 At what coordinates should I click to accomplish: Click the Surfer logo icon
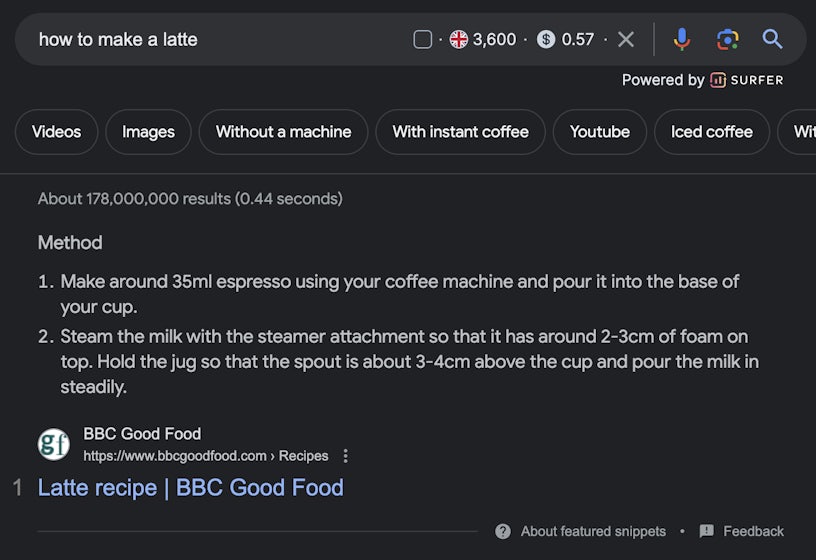[718, 80]
